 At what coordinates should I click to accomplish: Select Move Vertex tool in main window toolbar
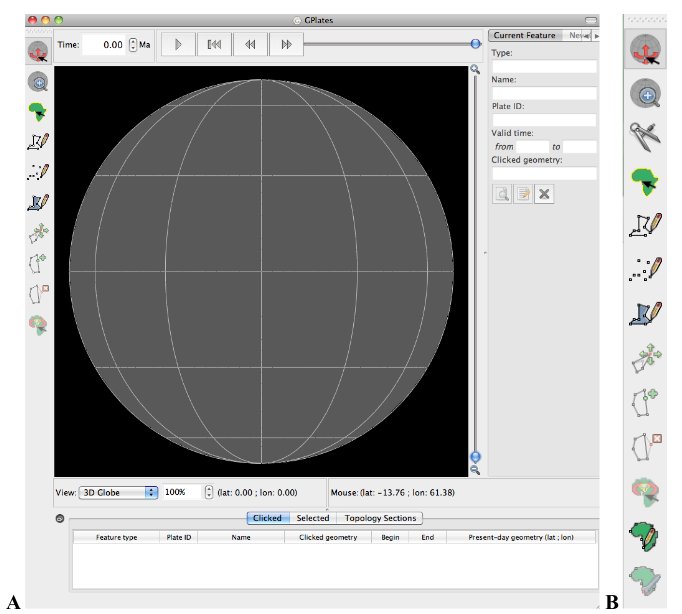pos(38,233)
